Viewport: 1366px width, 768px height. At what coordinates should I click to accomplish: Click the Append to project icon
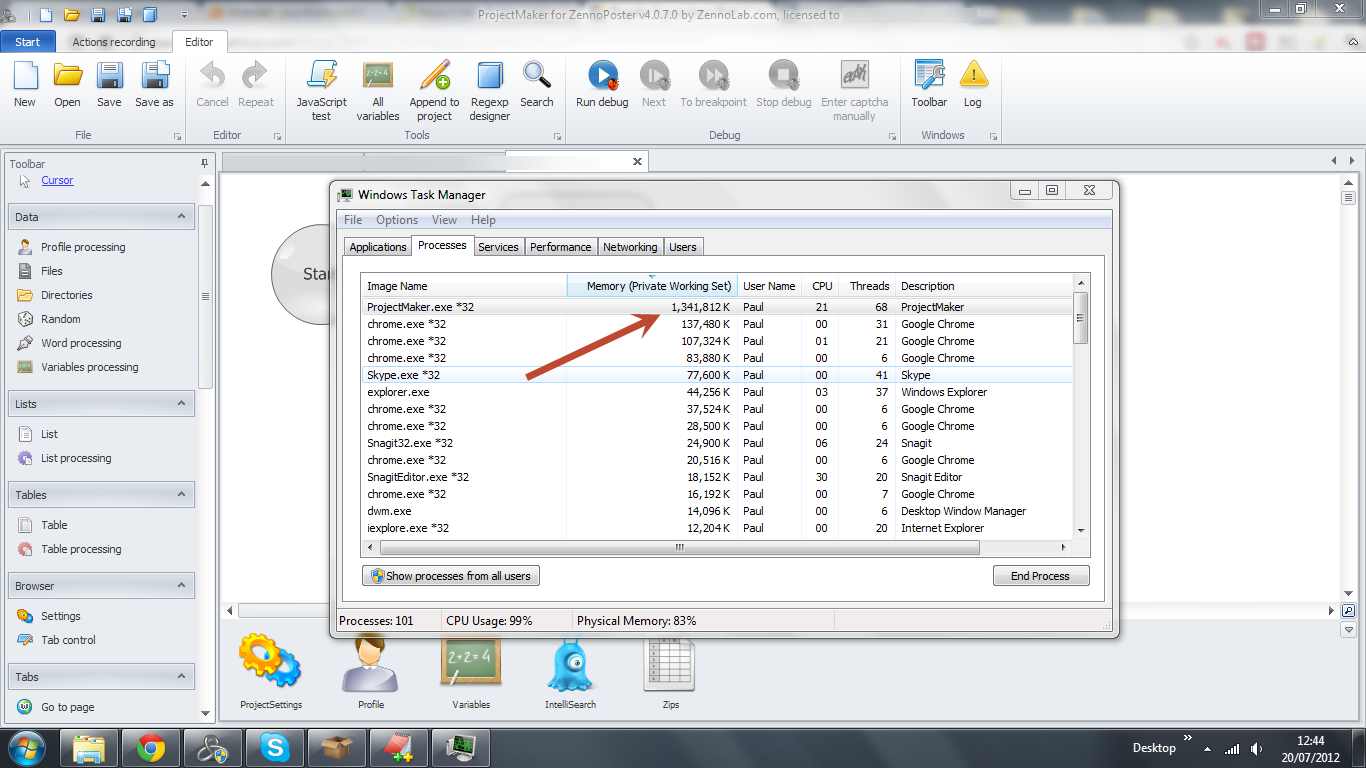pyautogui.click(x=434, y=76)
